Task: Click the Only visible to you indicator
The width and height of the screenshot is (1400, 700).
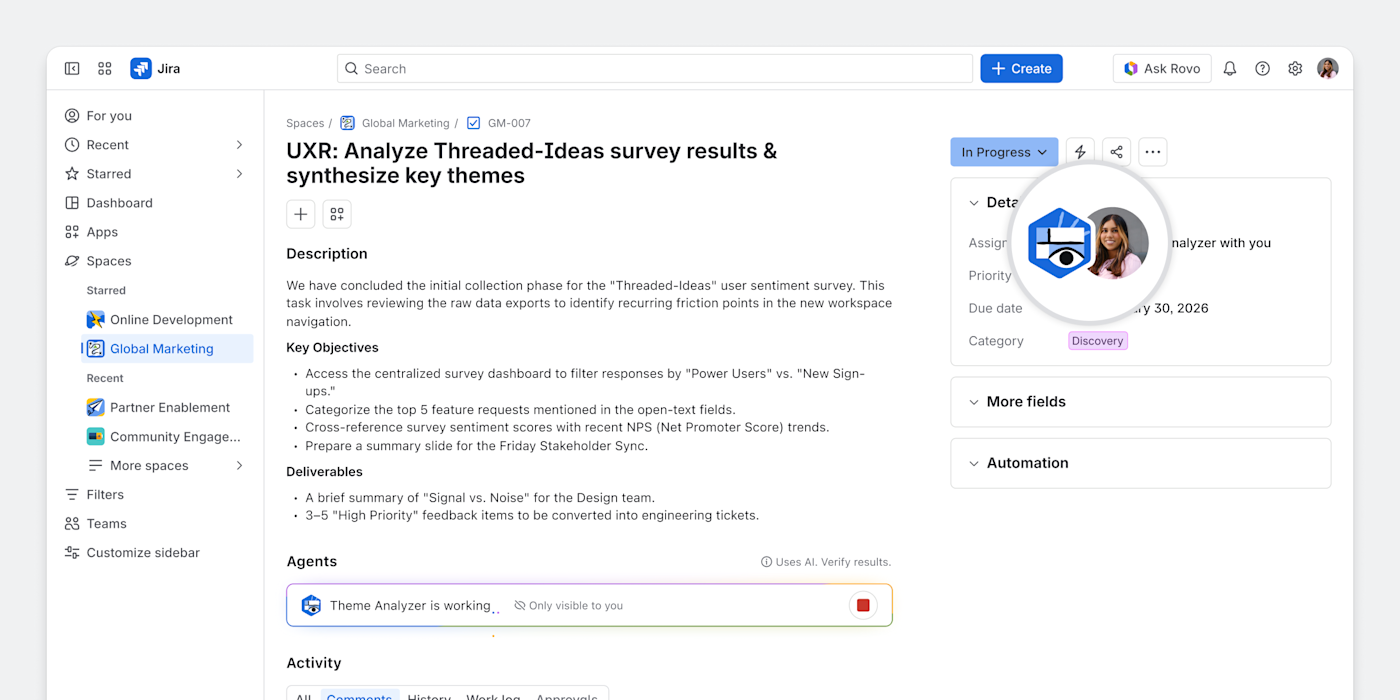Action: pos(568,605)
